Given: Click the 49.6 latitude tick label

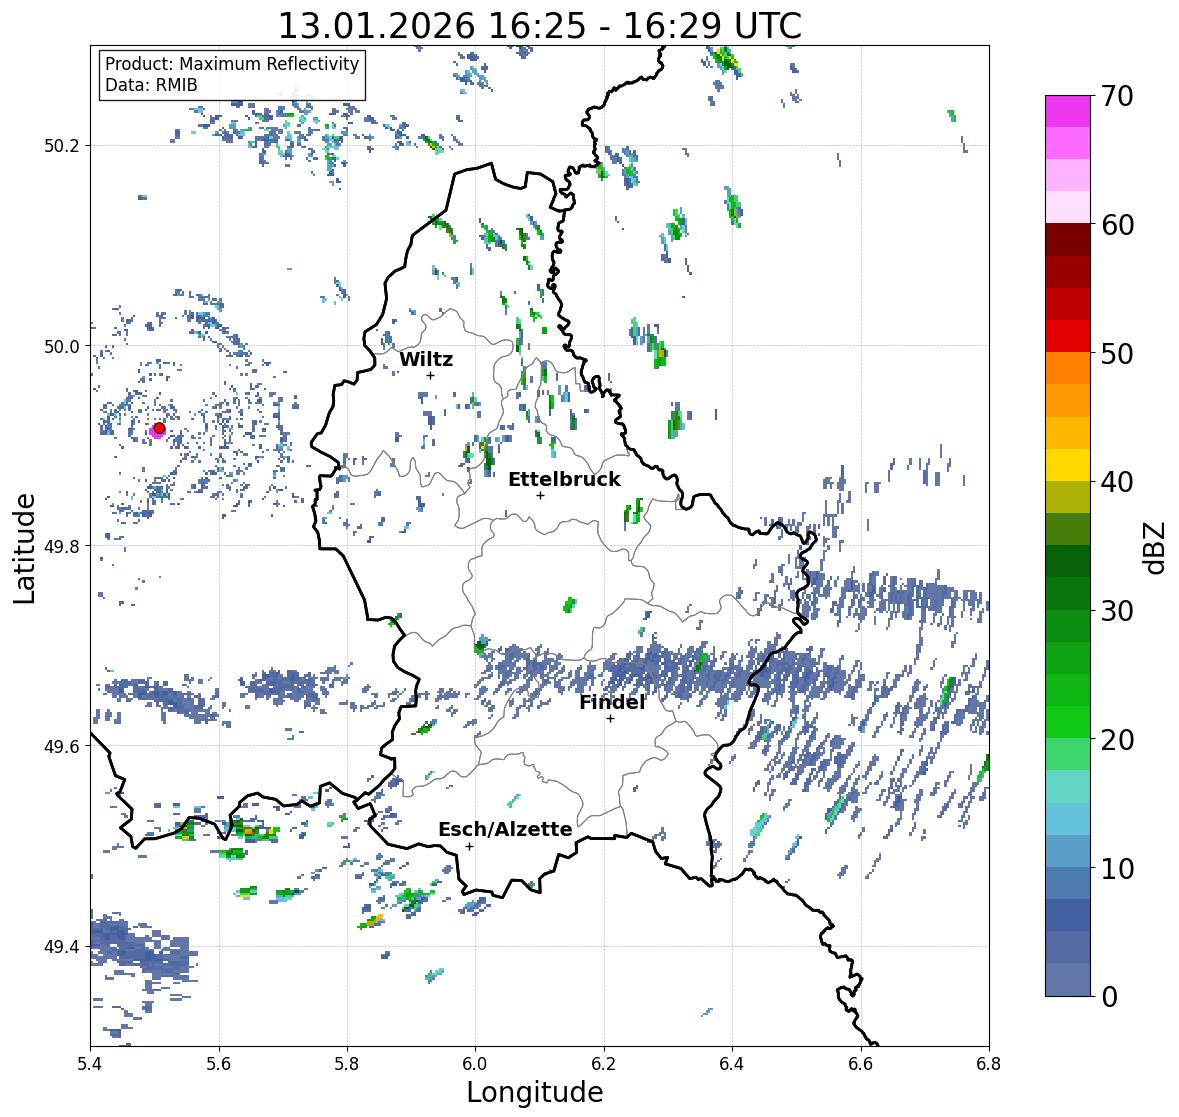Looking at the screenshot, I should 62,746.
